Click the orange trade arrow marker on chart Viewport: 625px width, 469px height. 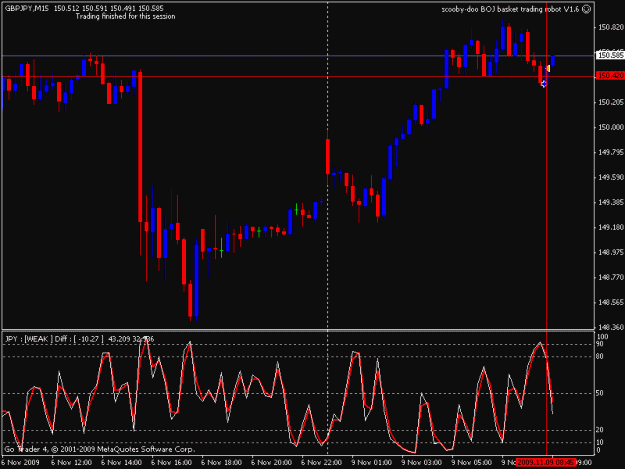(548, 69)
